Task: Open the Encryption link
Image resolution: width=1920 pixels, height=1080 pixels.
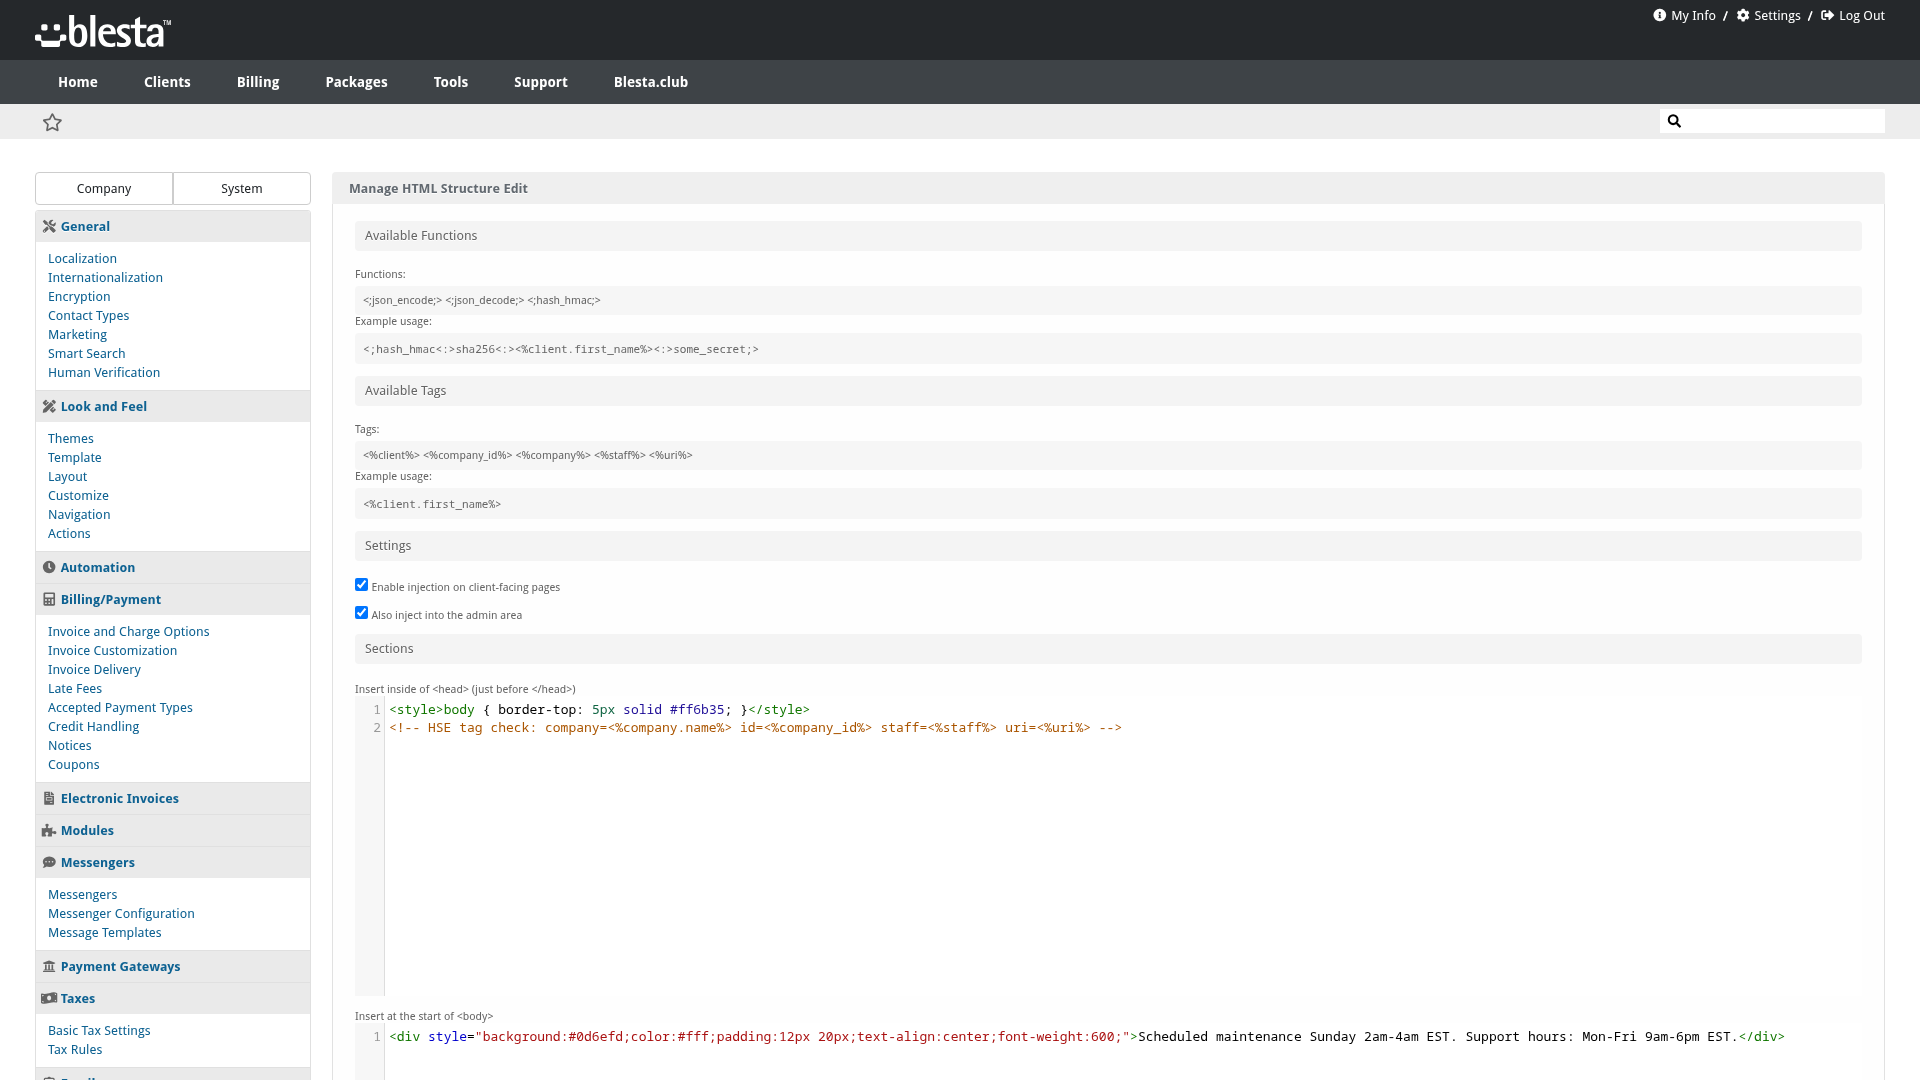Action: (79, 296)
